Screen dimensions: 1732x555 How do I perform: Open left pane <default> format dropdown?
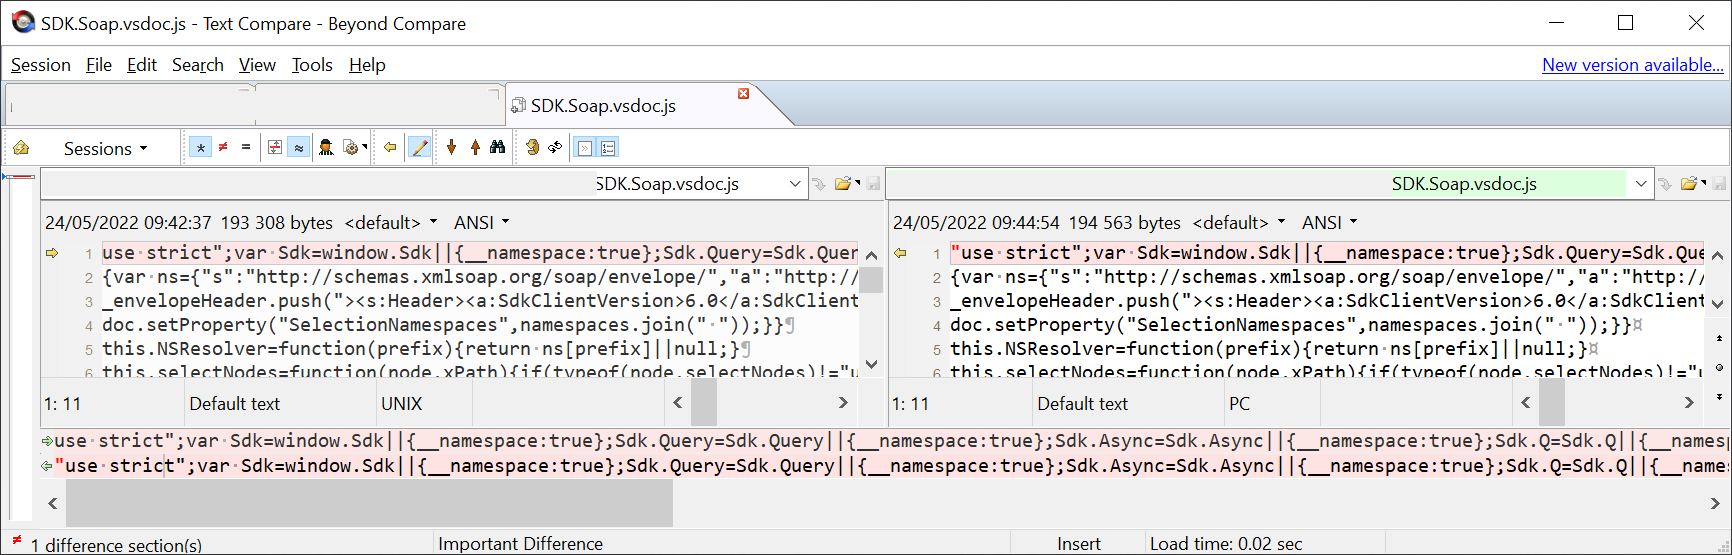click(391, 223)
